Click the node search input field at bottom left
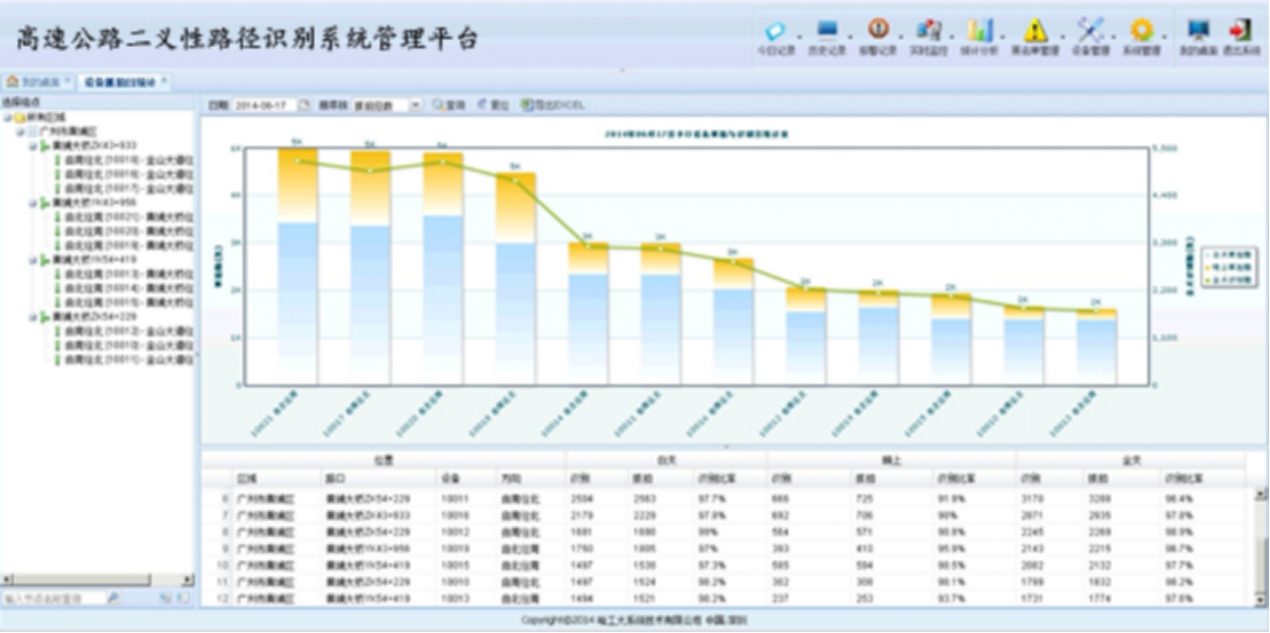This screenshot has height=633, width=1270. [x=52, y=598]
